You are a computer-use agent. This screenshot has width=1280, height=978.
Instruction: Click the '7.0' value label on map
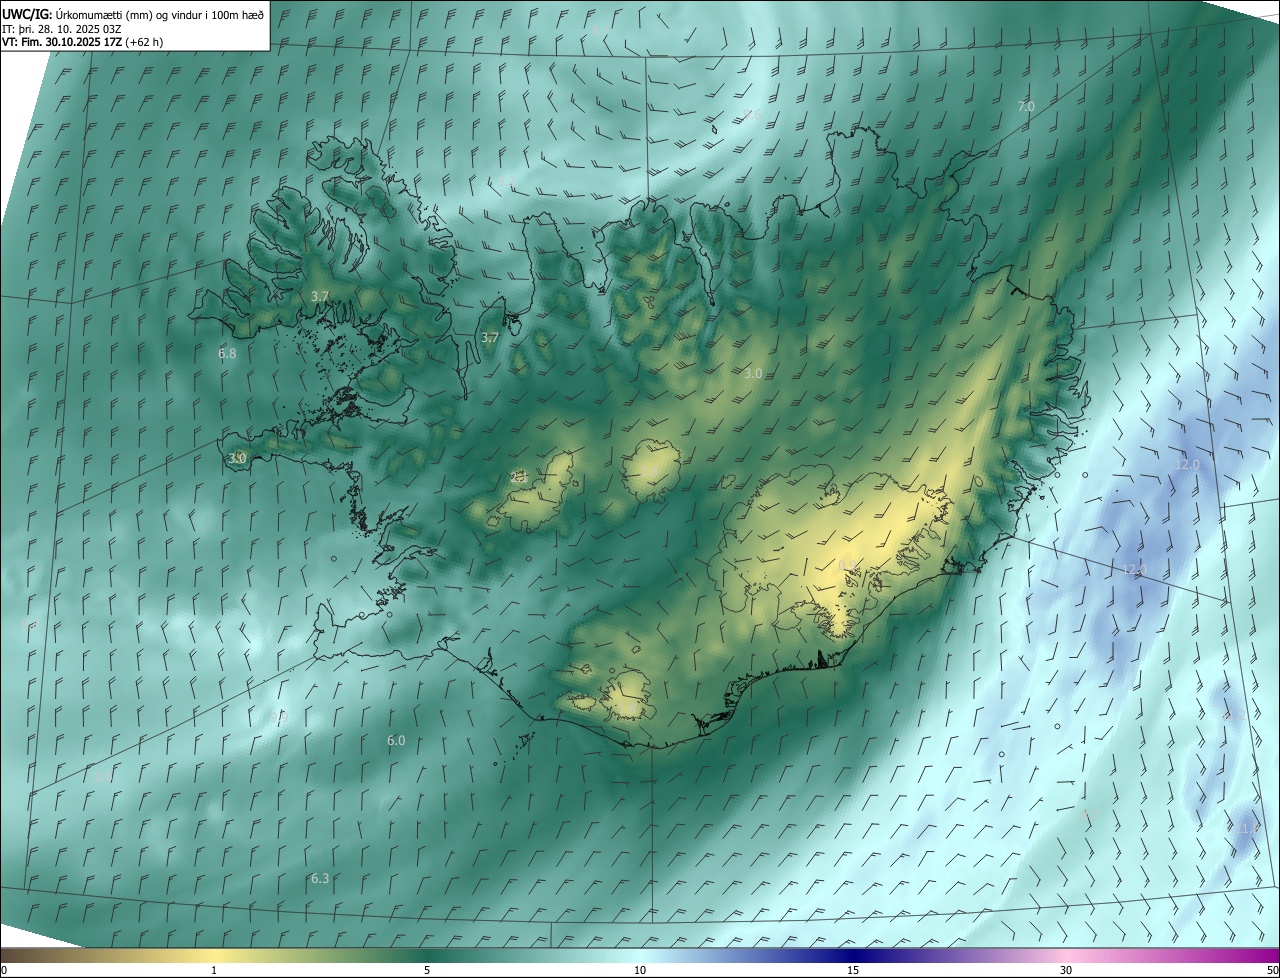[1026, 106]
